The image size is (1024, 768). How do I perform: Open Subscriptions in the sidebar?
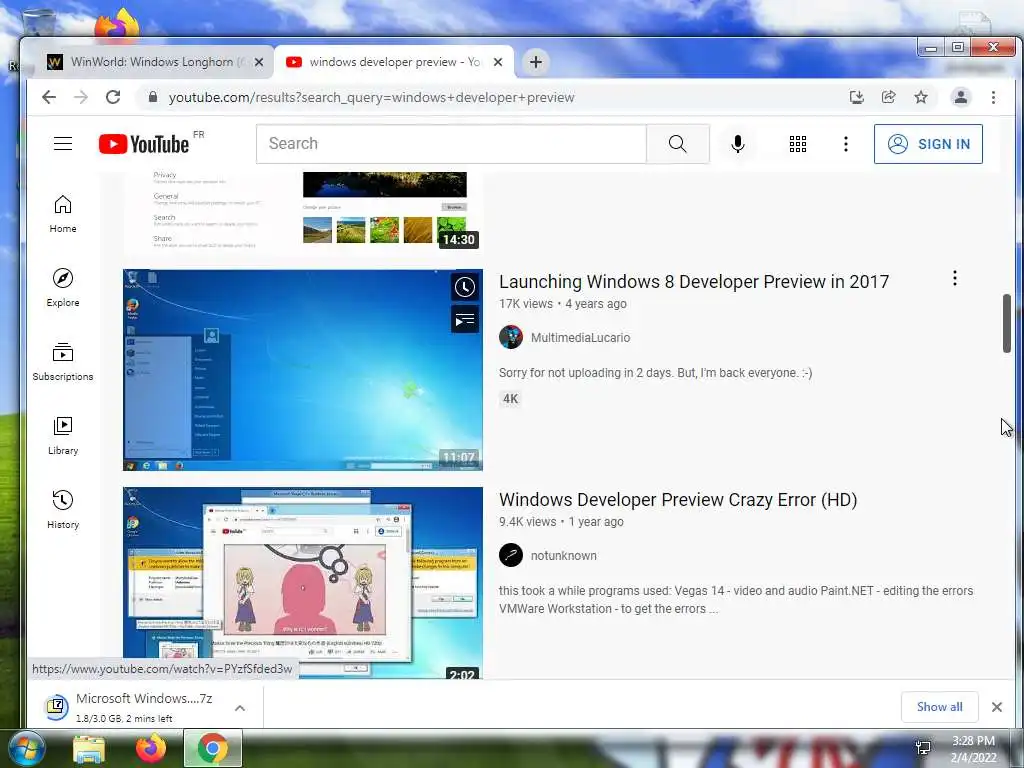point(63,362)
